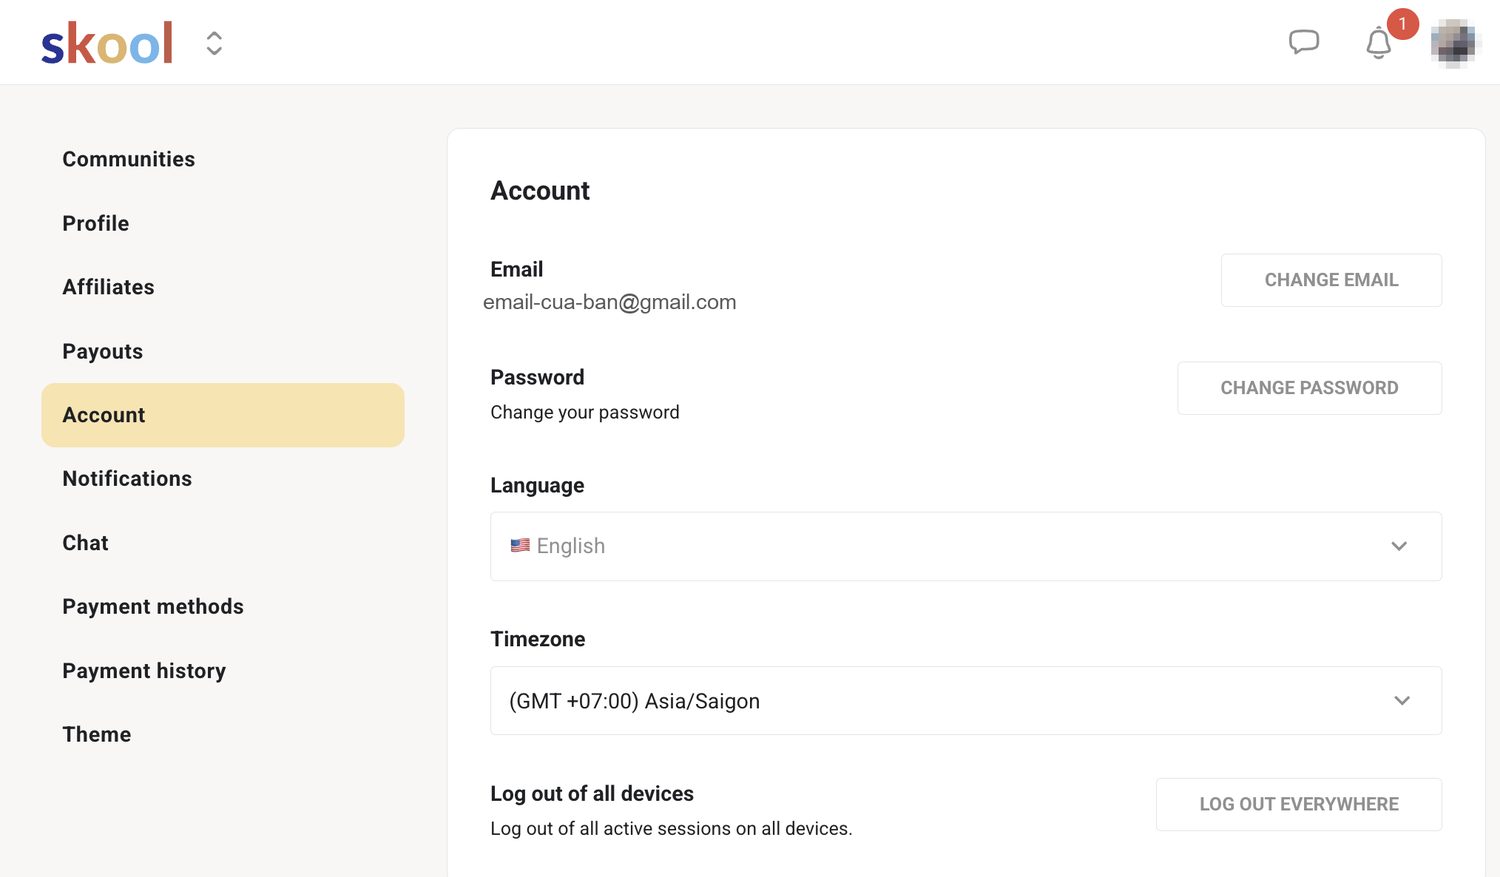Open the Theme settings
The image size is (1500, 877).
click(97, 735)
